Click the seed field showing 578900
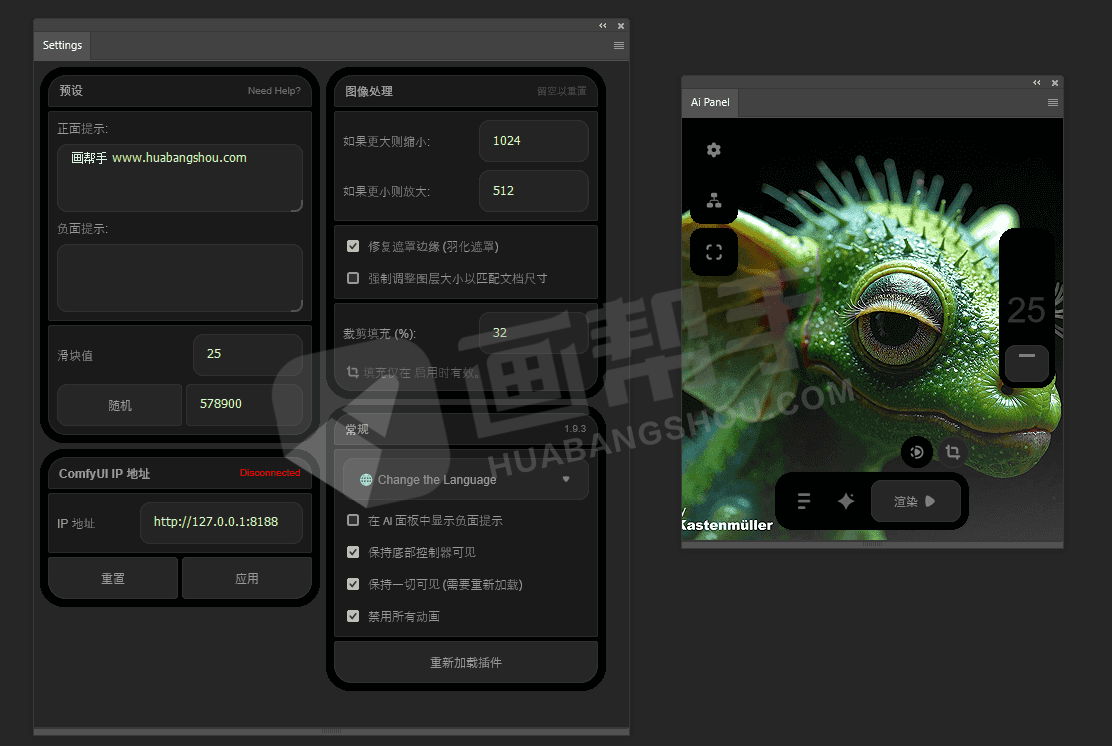 click(x=244, y=405)
